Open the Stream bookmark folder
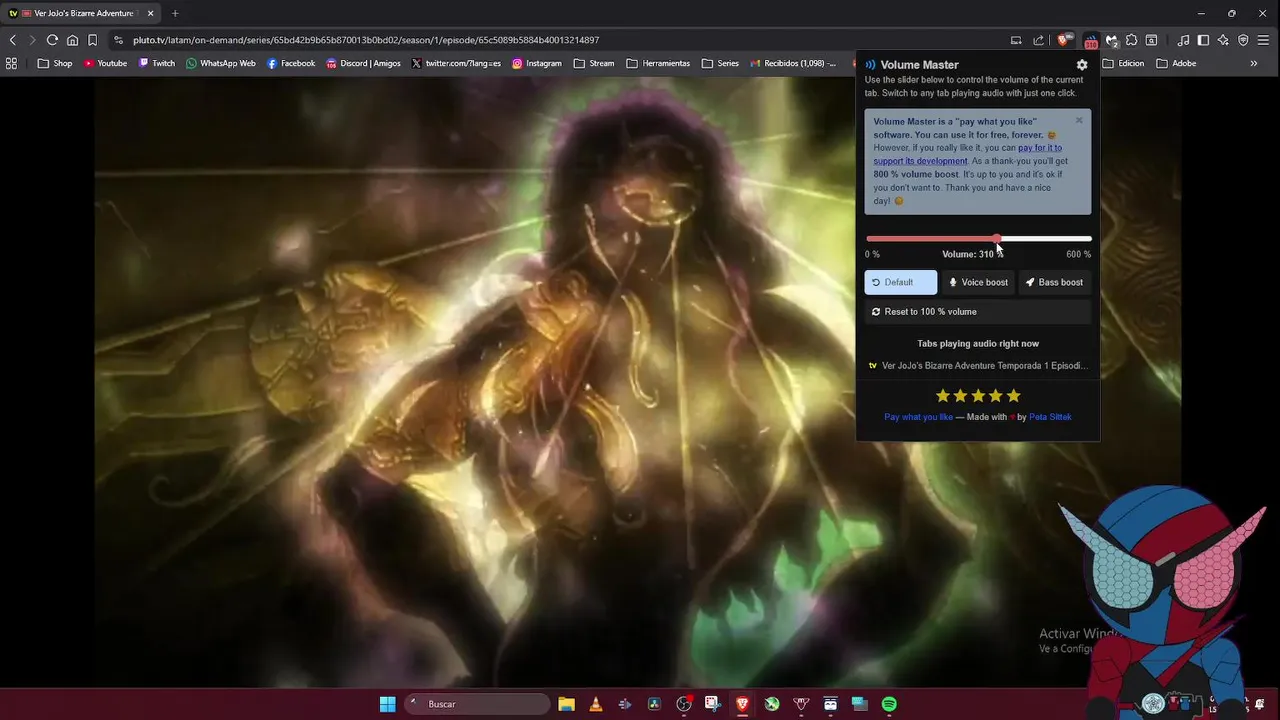The image size is (1280, 720). tap(594, 63)
